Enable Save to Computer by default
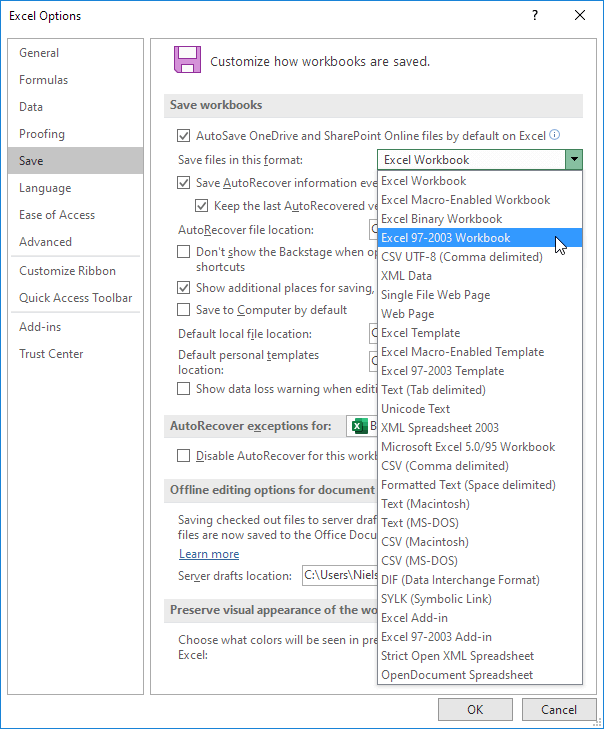Image resolution: width=604 pixels, height=729 pixels. 184,310
